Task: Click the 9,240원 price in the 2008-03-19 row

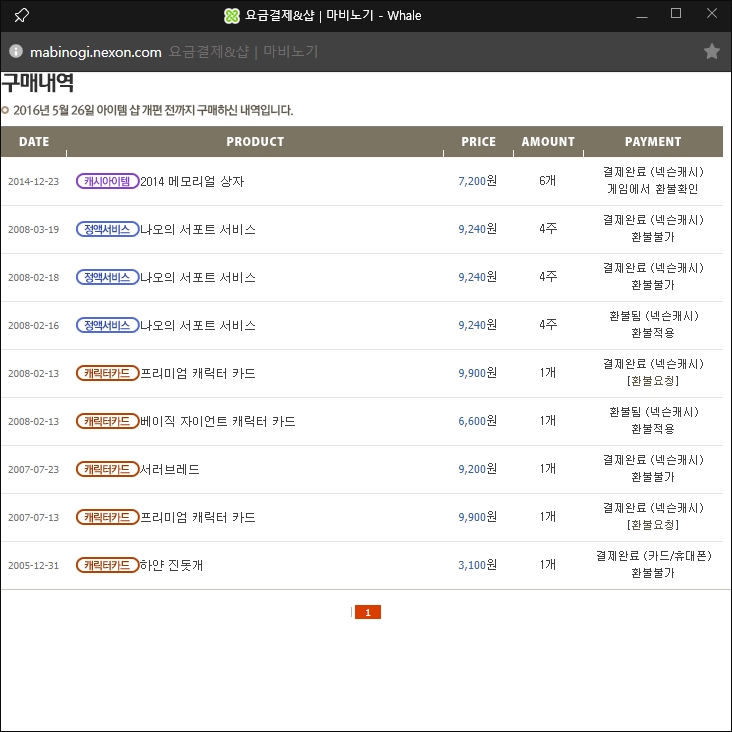Action: (x=478, y=229)
